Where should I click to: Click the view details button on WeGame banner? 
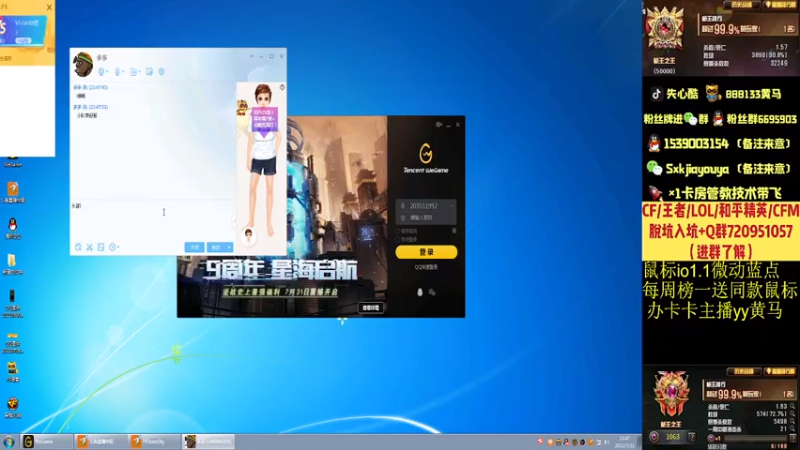371,308
